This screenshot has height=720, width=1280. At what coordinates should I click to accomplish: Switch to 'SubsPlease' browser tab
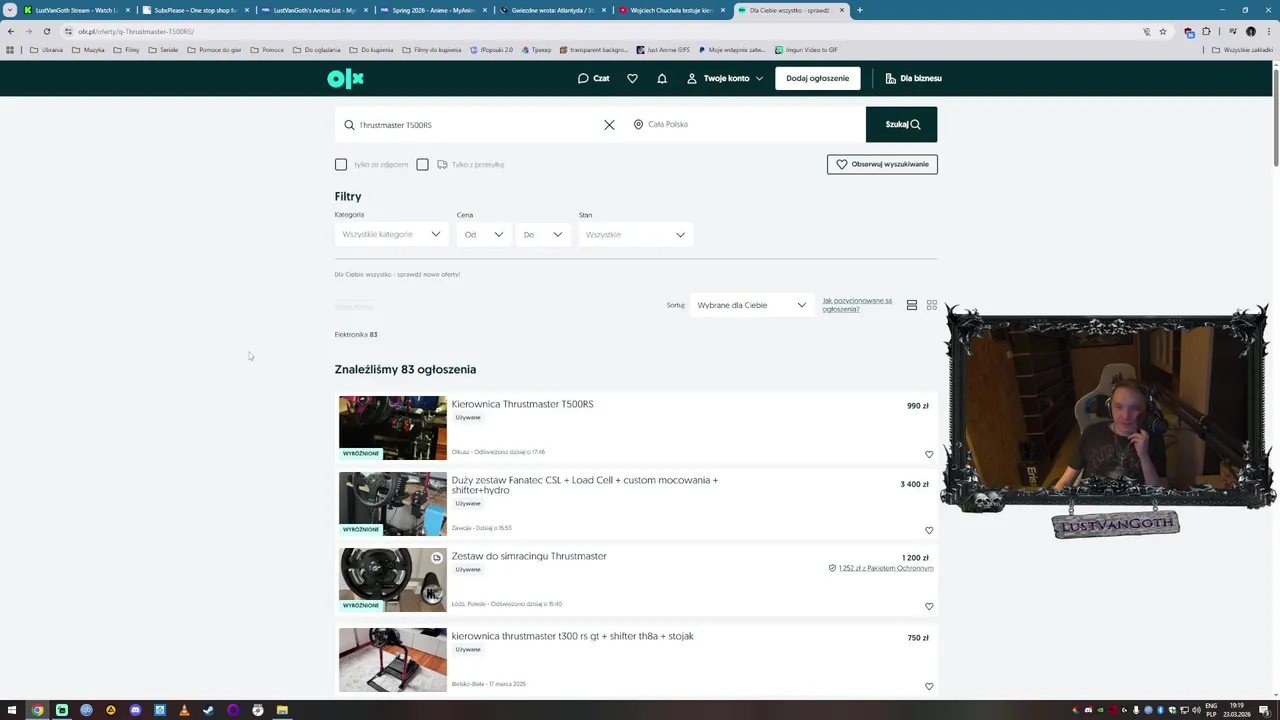195,10
